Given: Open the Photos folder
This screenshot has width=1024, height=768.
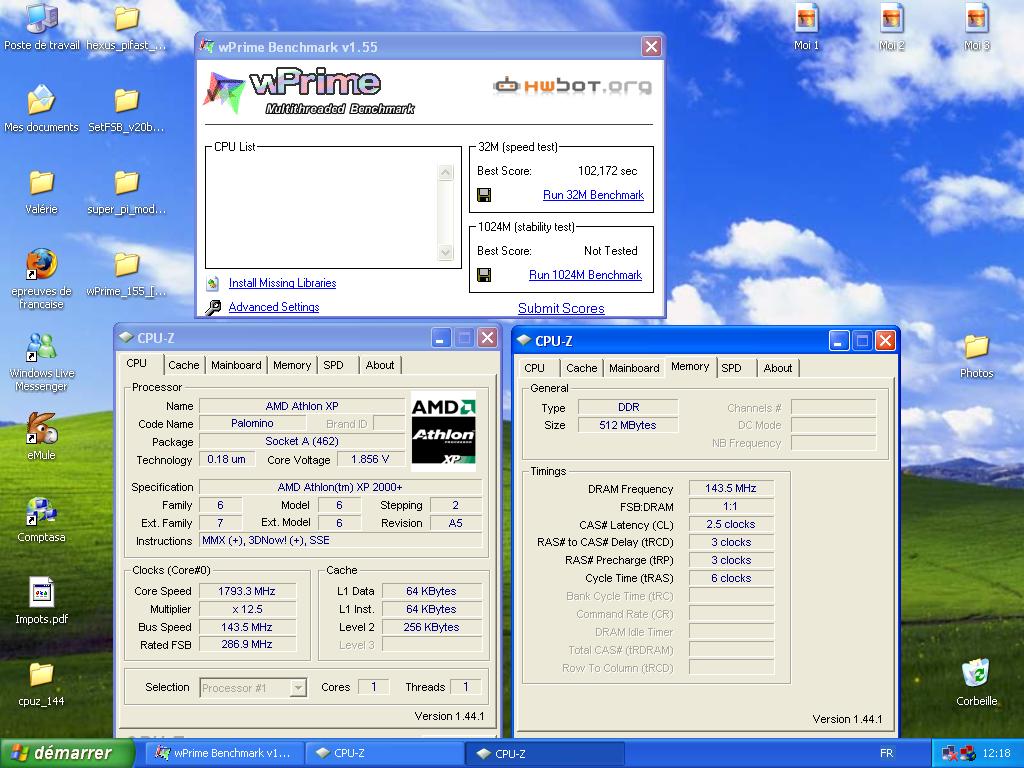Looking at the screenshot, I should 976,346.
